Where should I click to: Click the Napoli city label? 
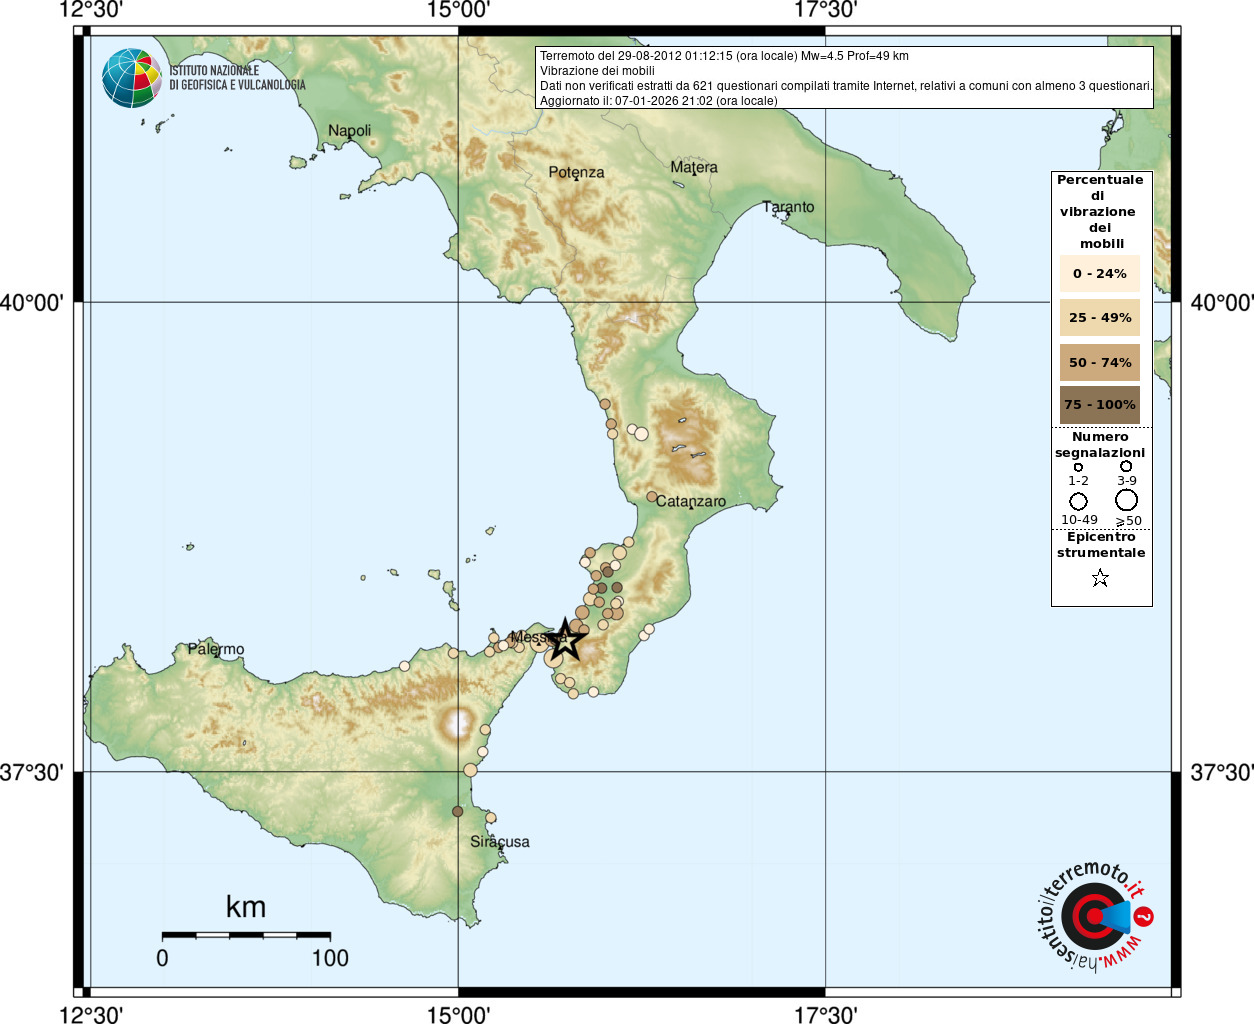(349, 131)
